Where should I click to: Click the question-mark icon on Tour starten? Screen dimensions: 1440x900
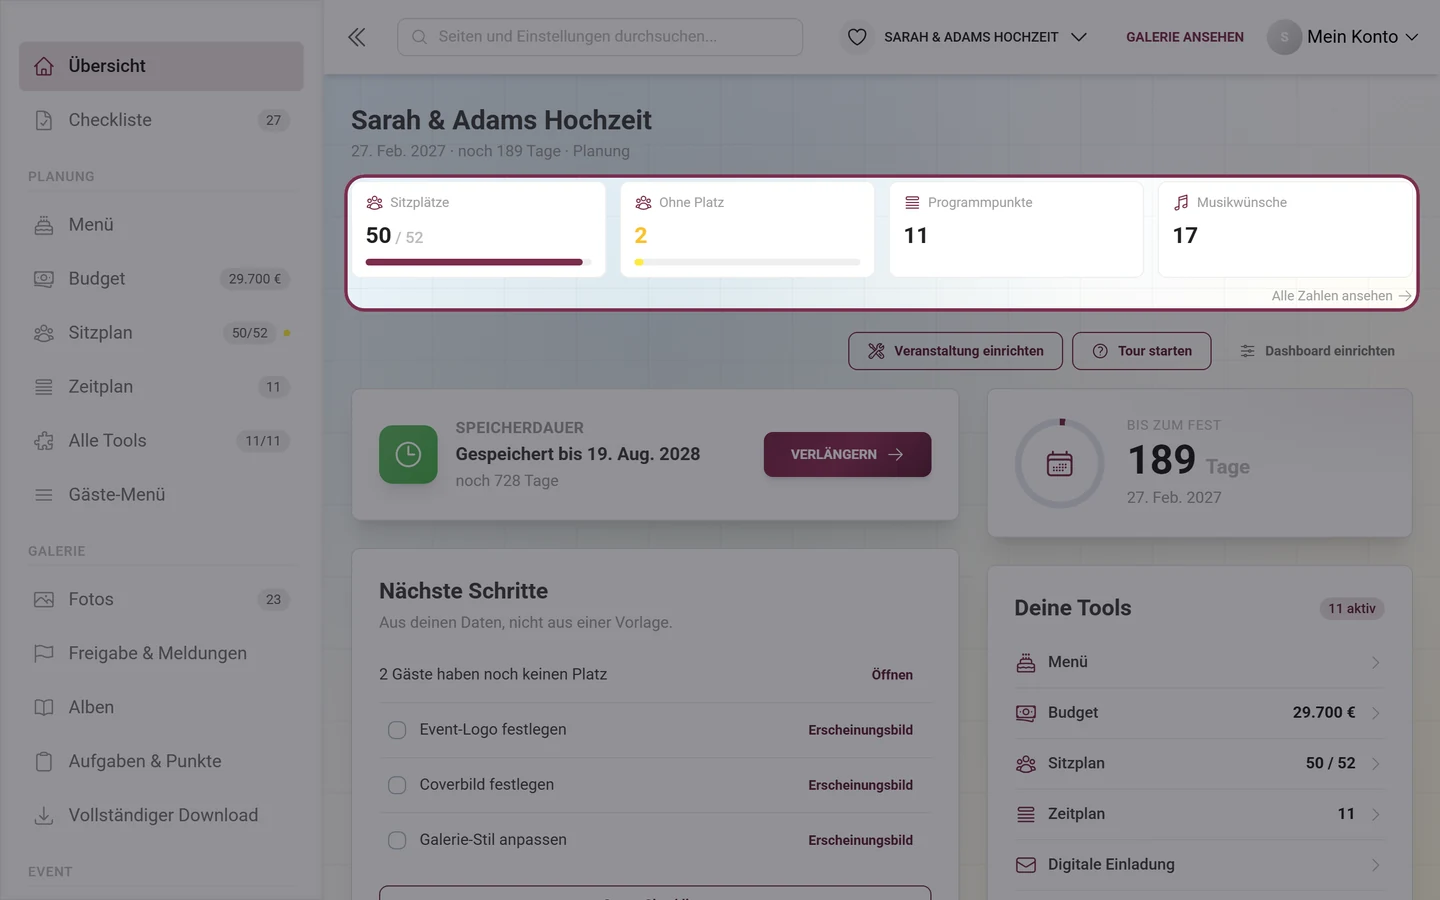[x=1100, y=351]
